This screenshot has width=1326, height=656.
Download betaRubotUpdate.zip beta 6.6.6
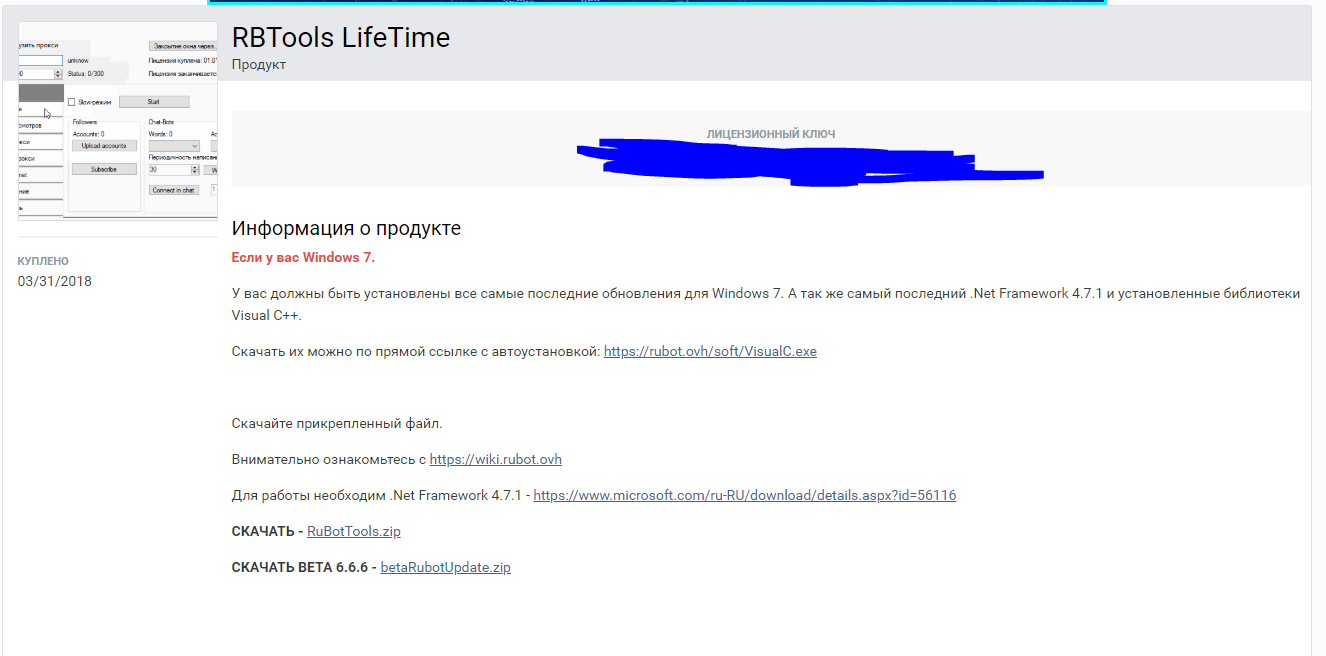(445, 568)
